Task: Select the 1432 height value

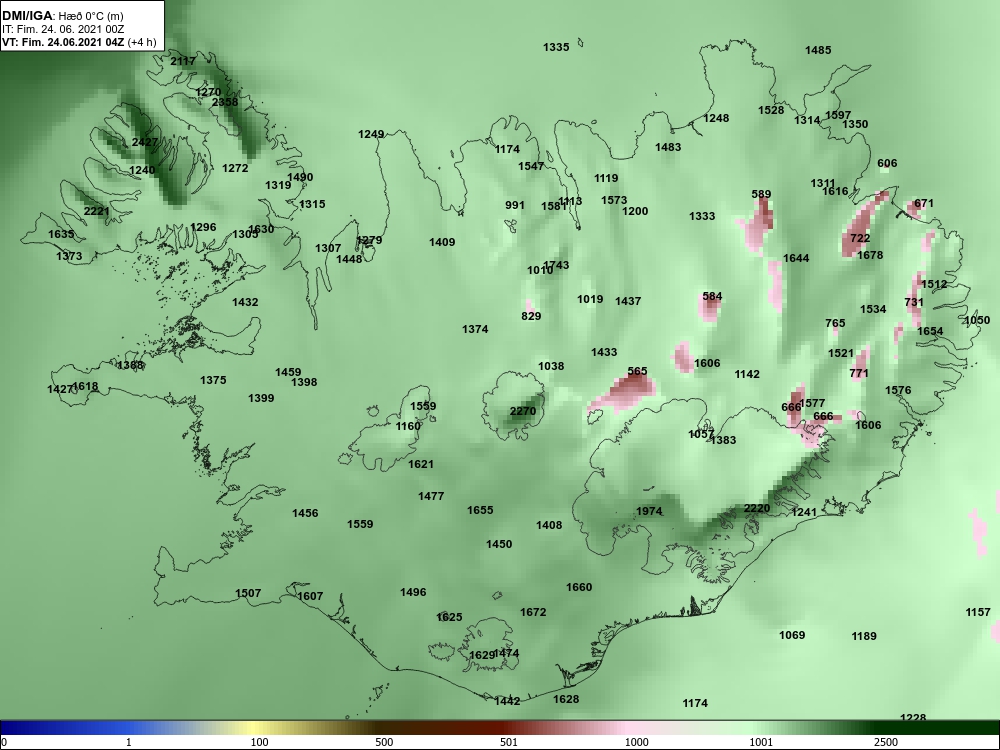Action: (x=245, y=302)
